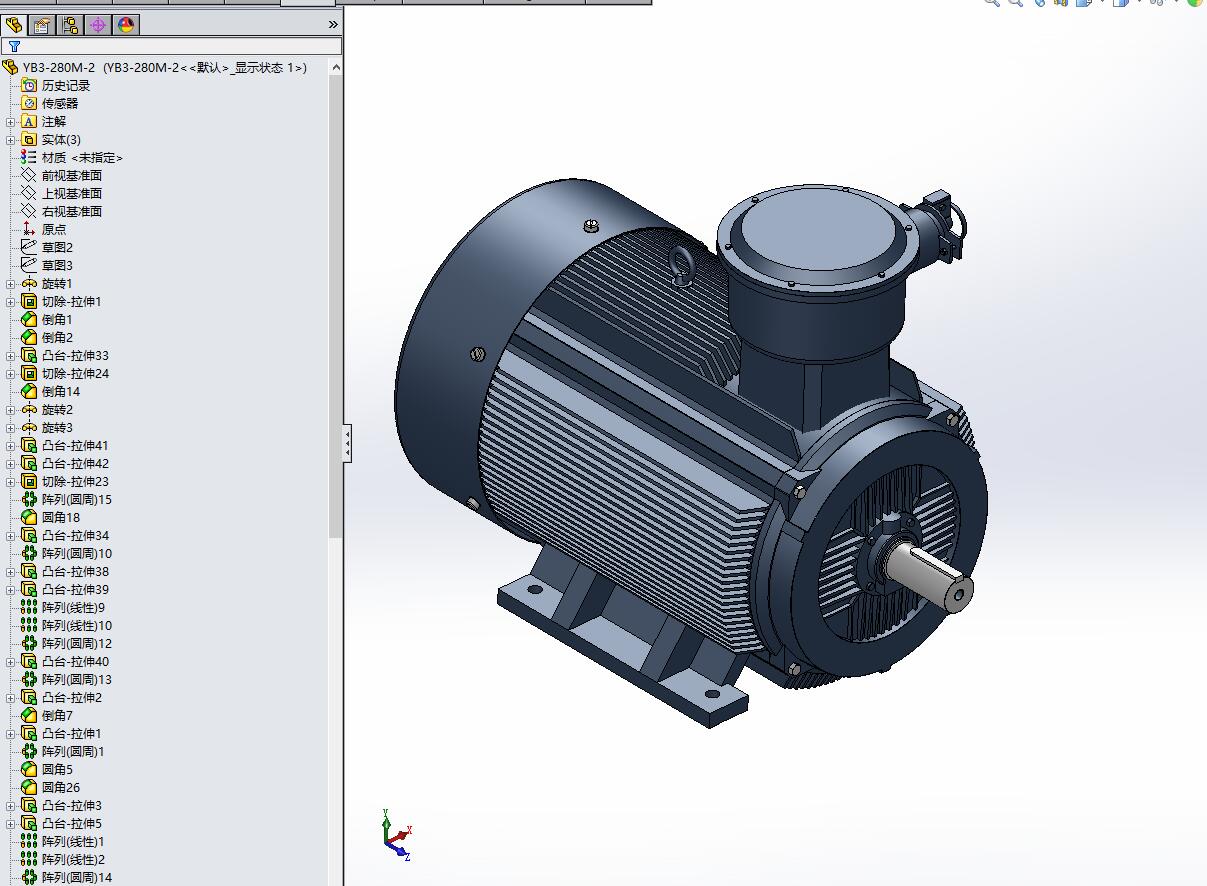
Task: Expand the 实体(3) solid bodies folder
Action: click(x=11, y=140)
